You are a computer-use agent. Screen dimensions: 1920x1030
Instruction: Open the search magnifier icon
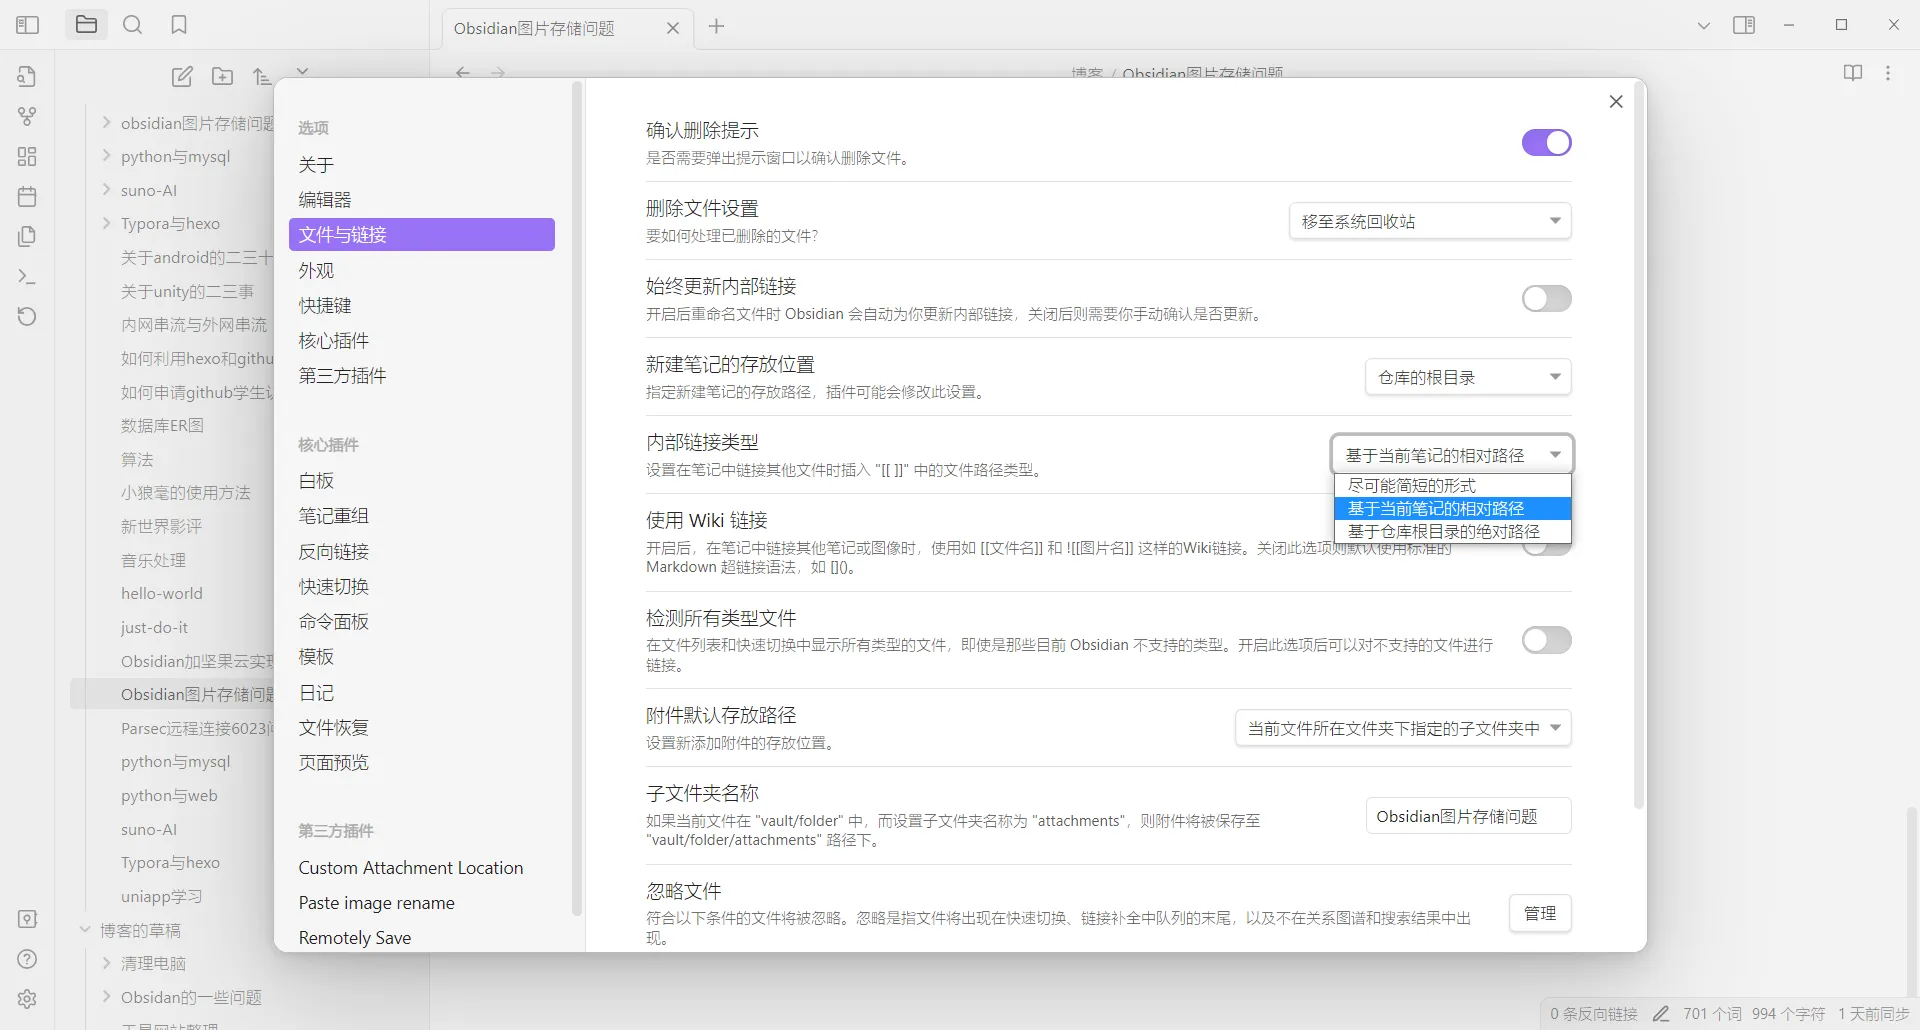click(x=132, y=25)
